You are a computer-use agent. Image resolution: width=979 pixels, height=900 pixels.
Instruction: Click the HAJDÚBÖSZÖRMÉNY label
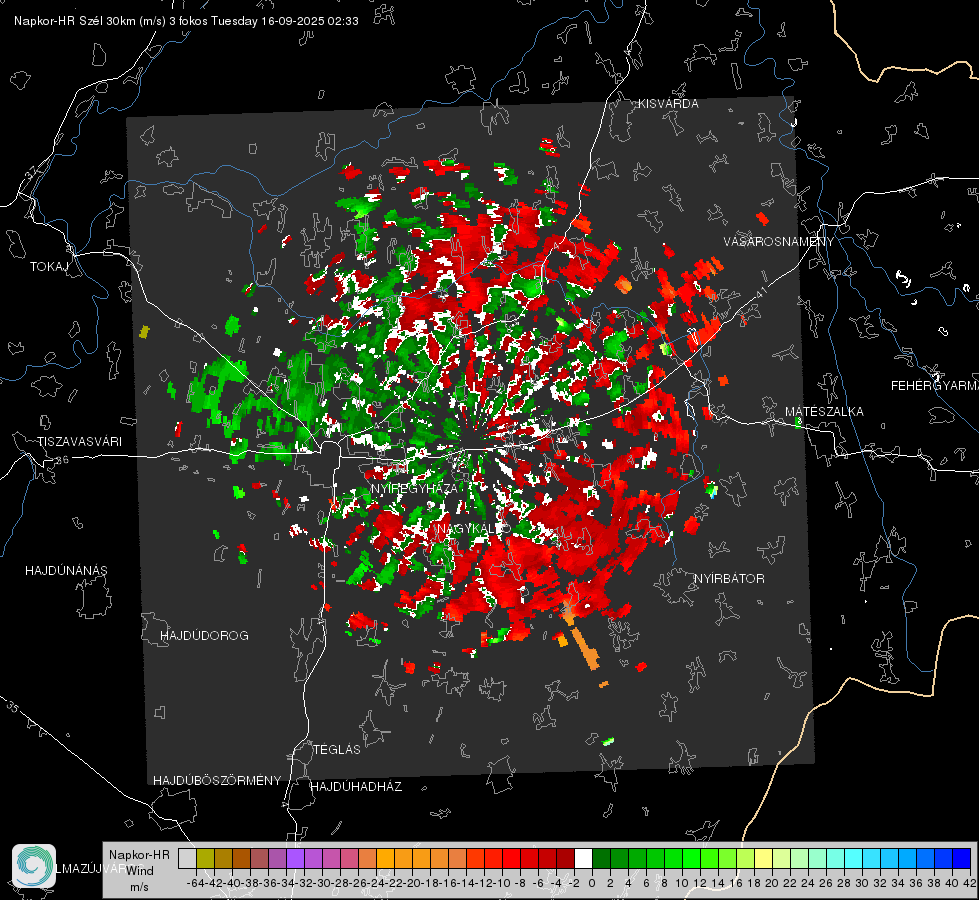(x=217, y=781)
